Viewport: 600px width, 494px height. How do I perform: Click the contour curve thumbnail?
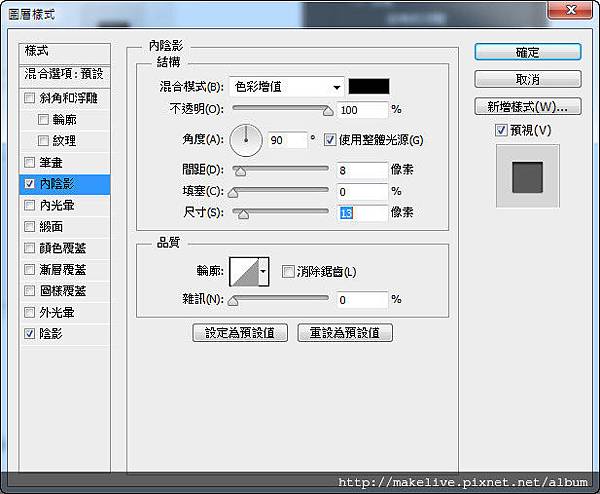(x=244, y=272)
